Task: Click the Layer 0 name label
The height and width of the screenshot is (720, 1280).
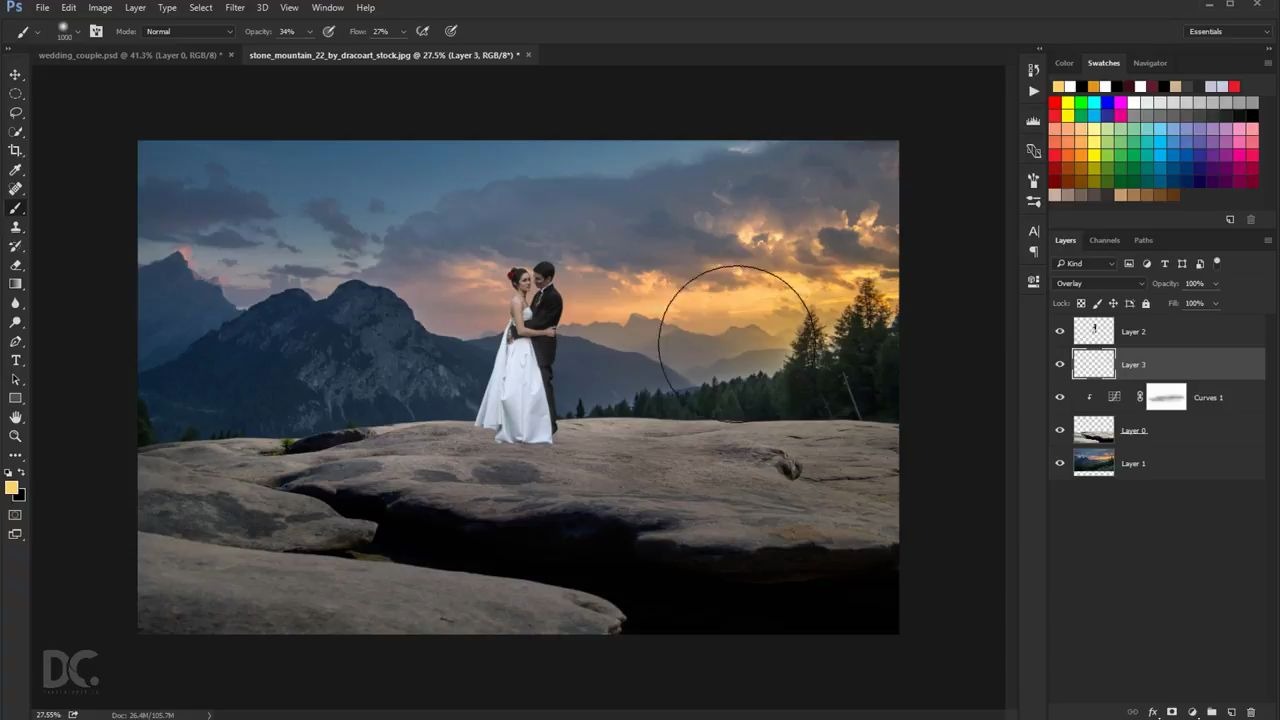Action: coord(1133,430)
